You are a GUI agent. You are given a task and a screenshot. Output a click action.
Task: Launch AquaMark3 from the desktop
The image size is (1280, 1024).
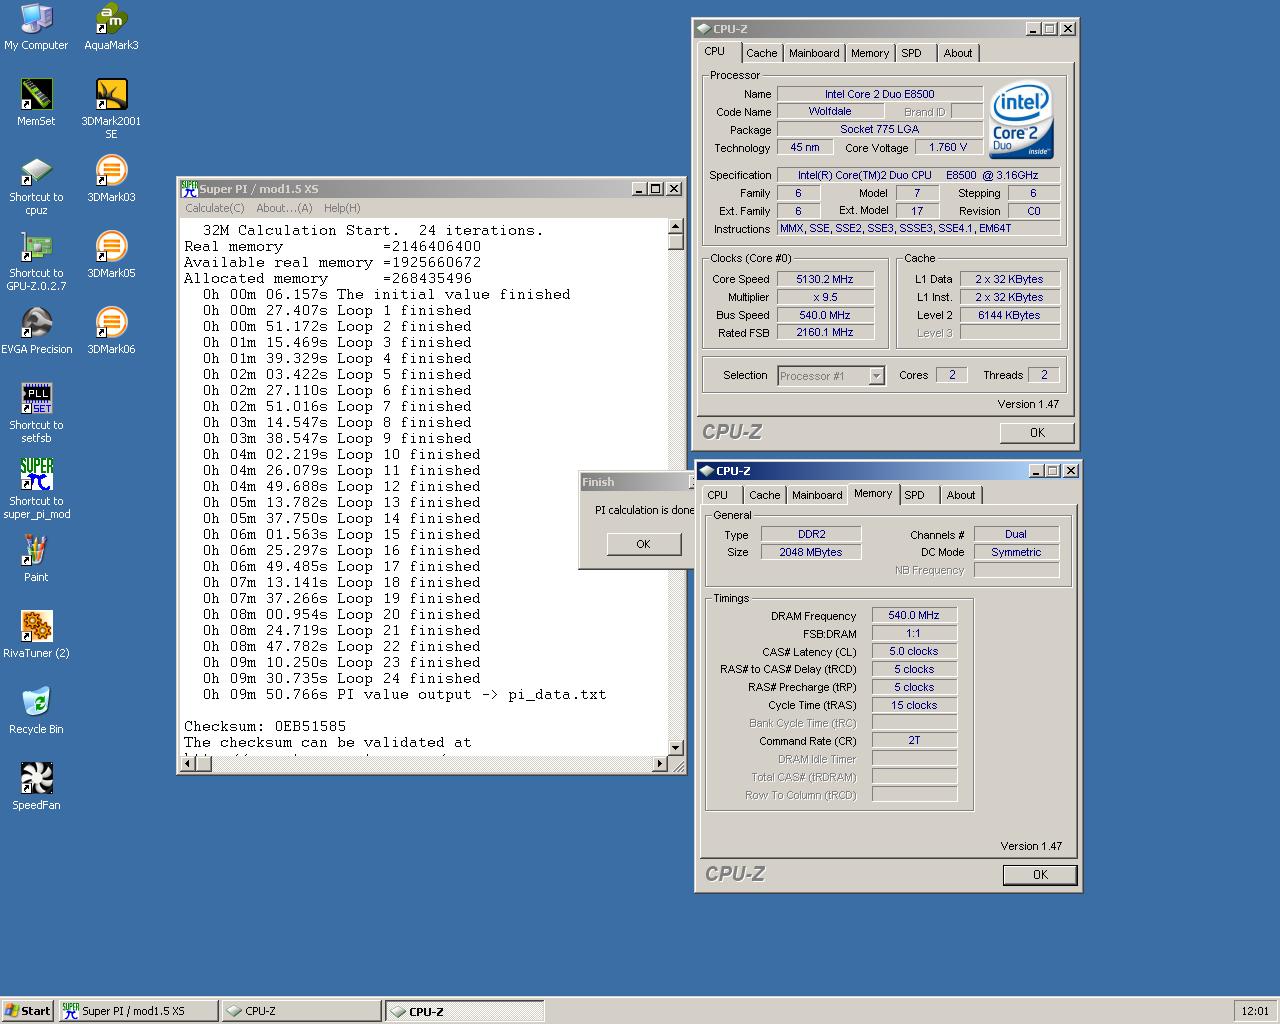click(111, 26)
